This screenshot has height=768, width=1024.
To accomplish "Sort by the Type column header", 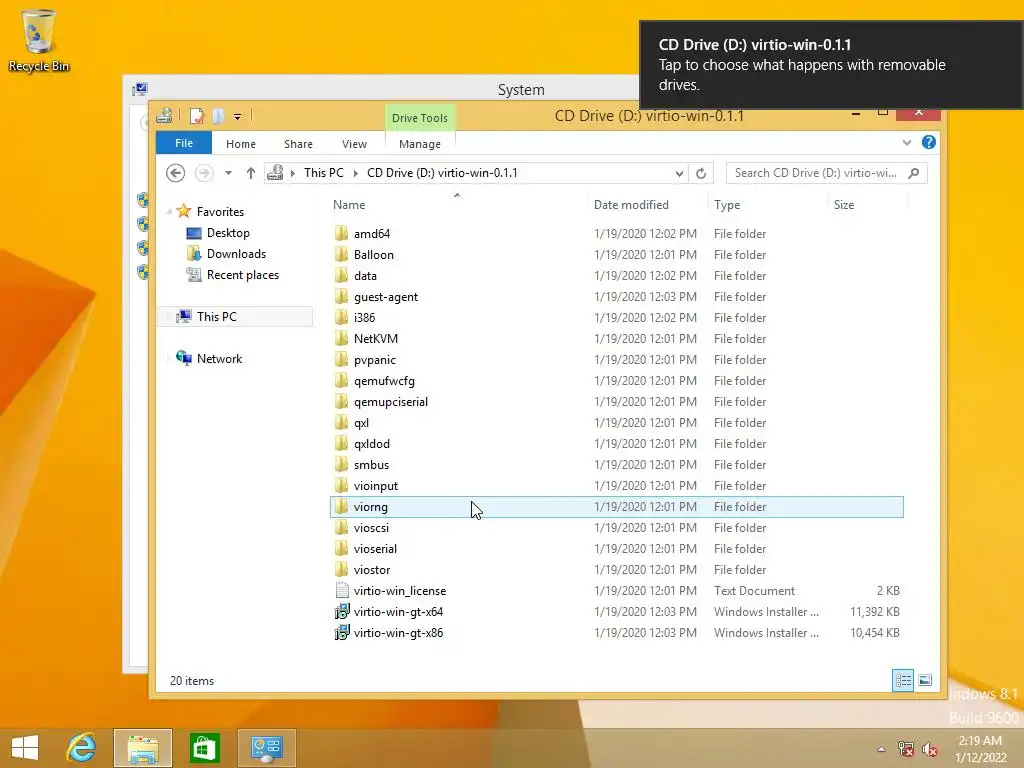I will coord(727,205).
